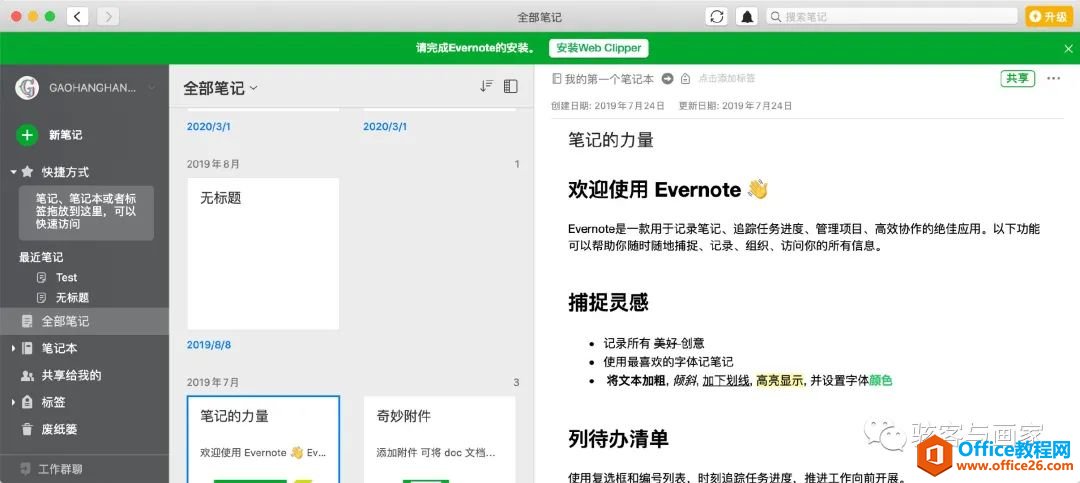Viewport: 1080px width, 483px height.
Task: Change note list view layout icon
Action: (510, 86)
